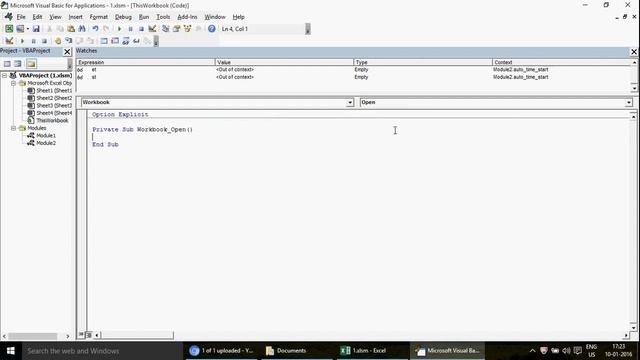This screenshot has height=360, width=640.
Task: Select Sheet3 in the project tree
Action: [49, 106]
